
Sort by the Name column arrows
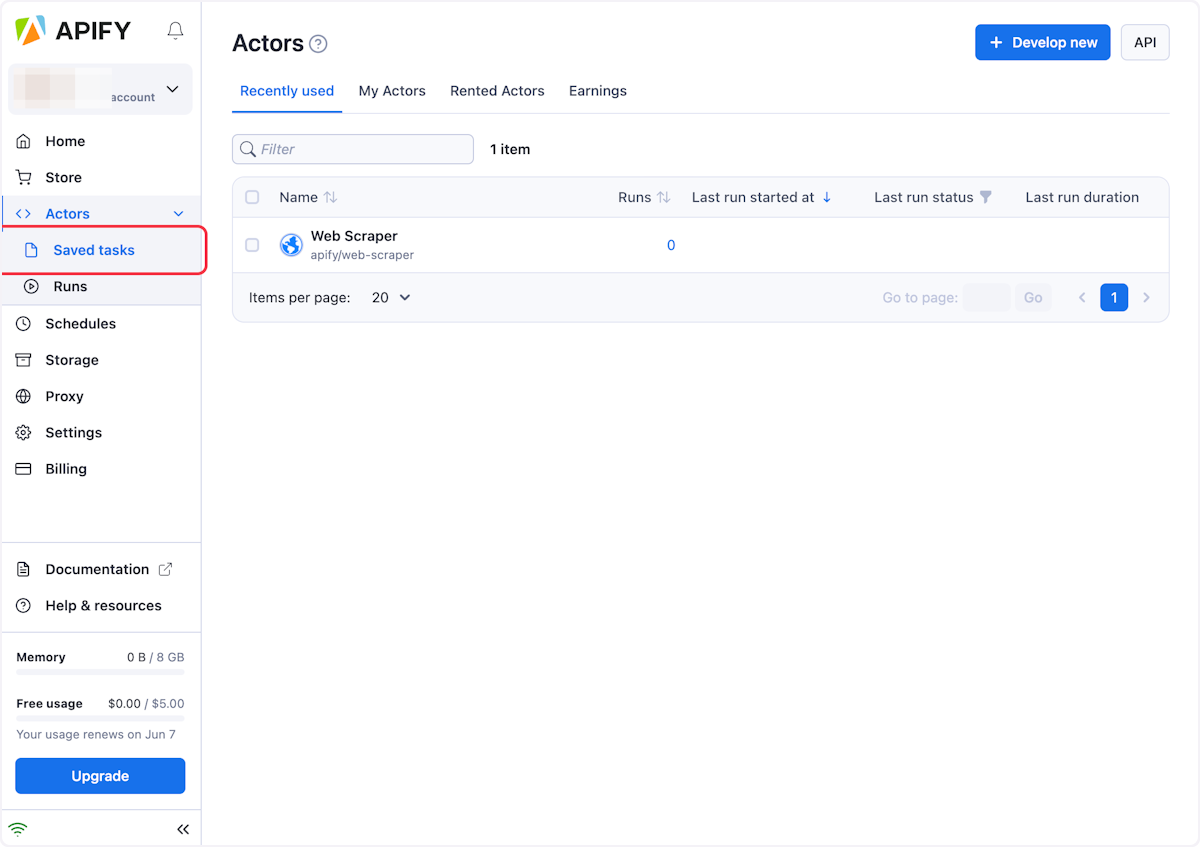(331, 197)
